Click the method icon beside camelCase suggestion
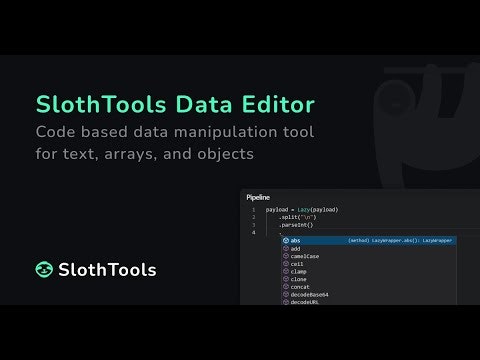The height and width of the screenshot is (360, 480). click(x=286, y=256)
